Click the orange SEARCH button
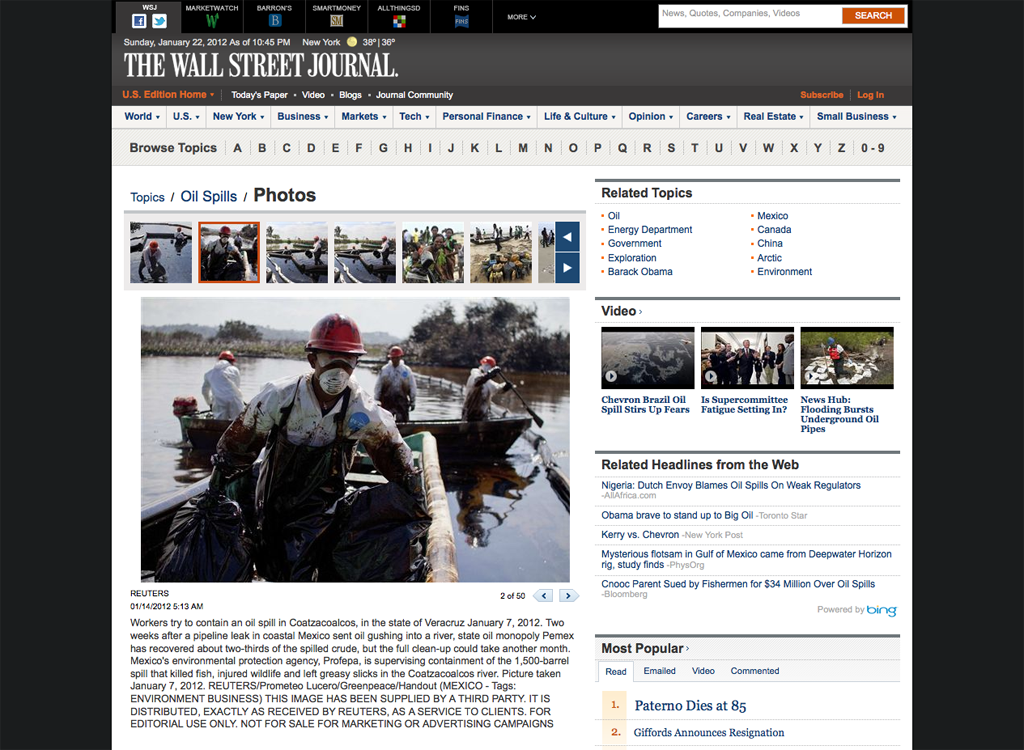 click(x=873, y=15)
